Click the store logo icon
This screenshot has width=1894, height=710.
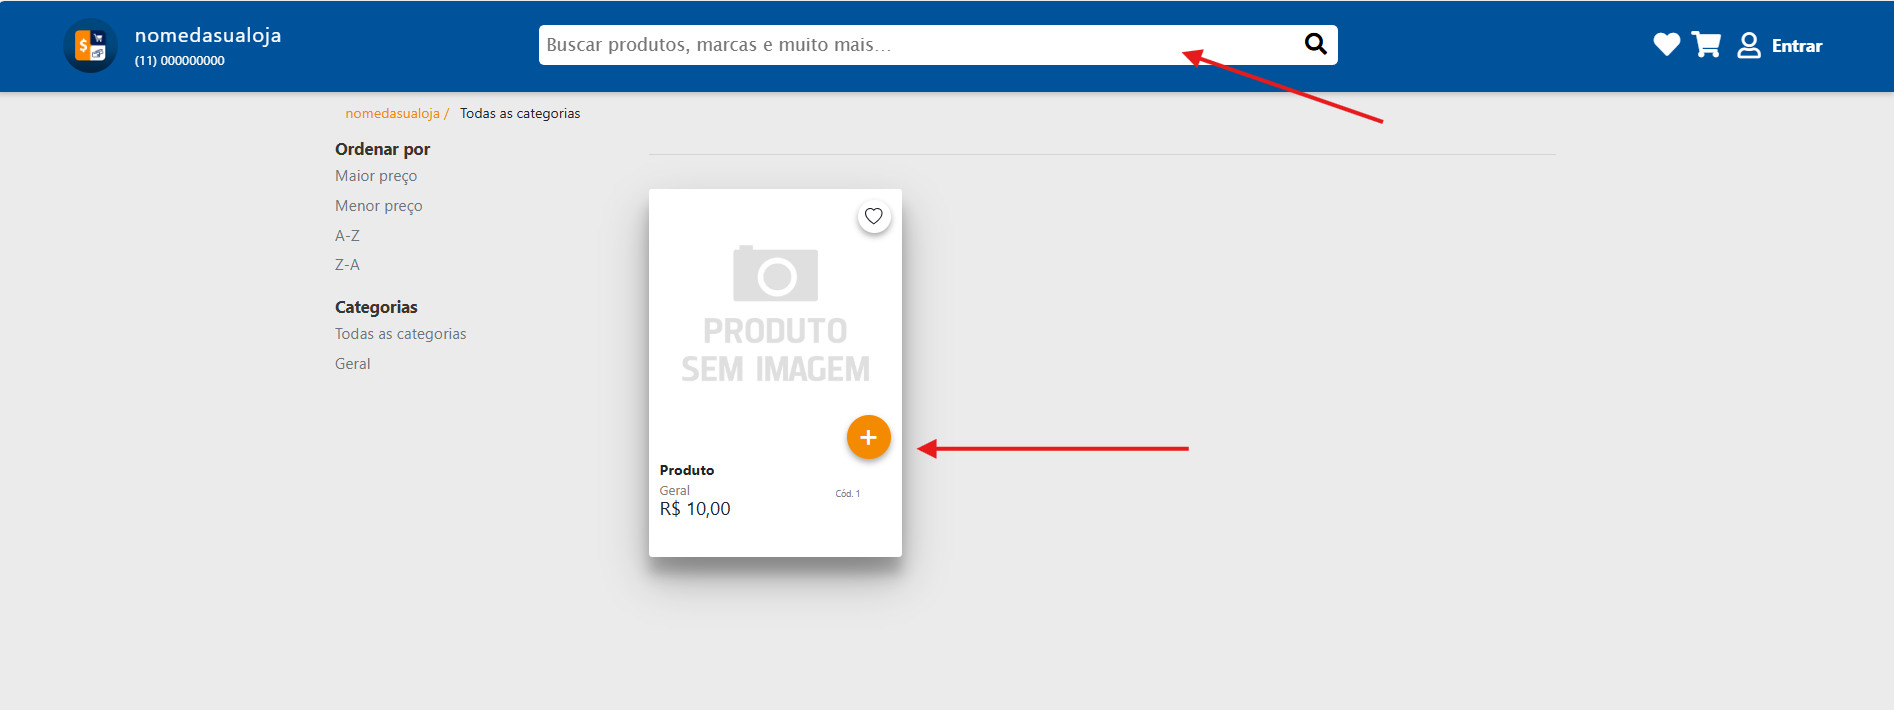coord(90,46)
